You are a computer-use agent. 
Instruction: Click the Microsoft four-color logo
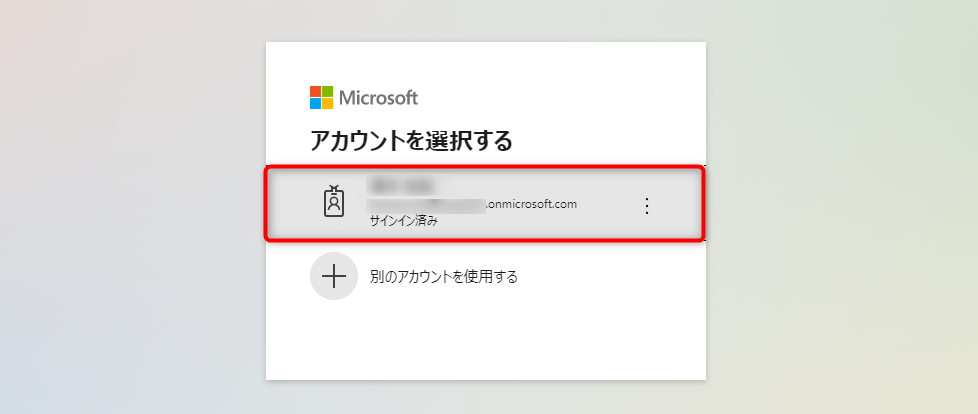tap(321, 98)
